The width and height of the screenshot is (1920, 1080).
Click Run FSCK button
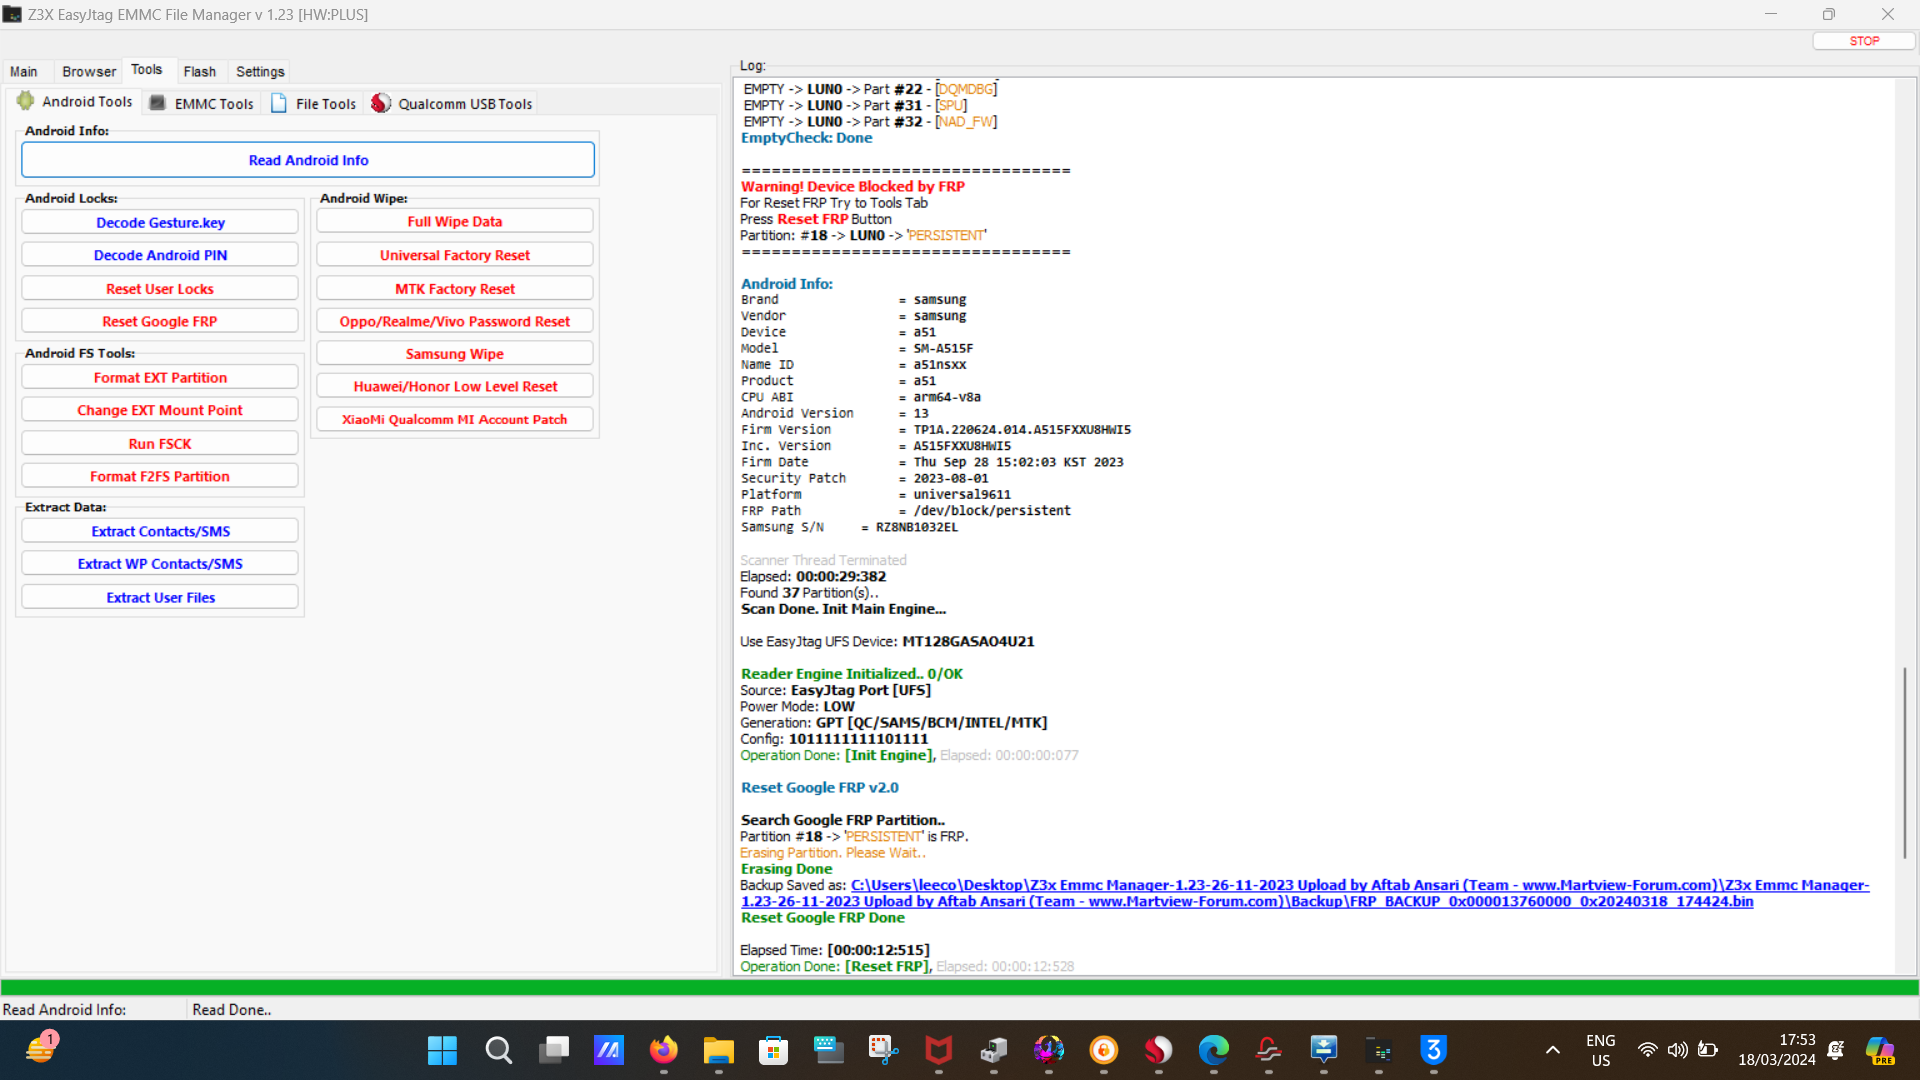tap(160, 444)
